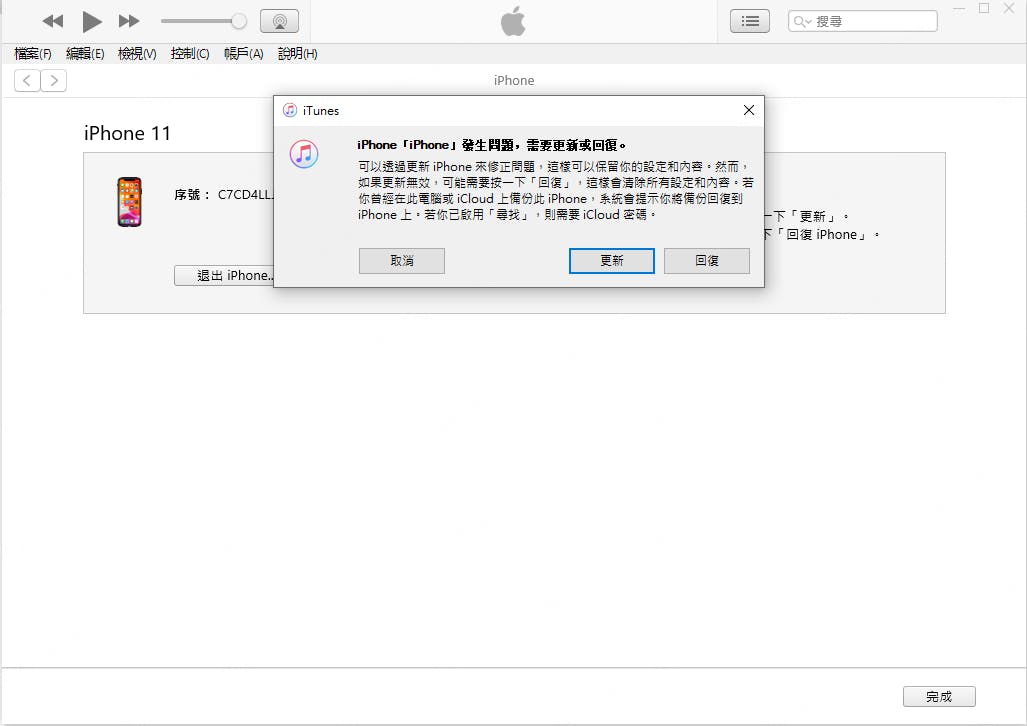Click the bold dialog heading about iPhone problem

[x=492, y=145]
